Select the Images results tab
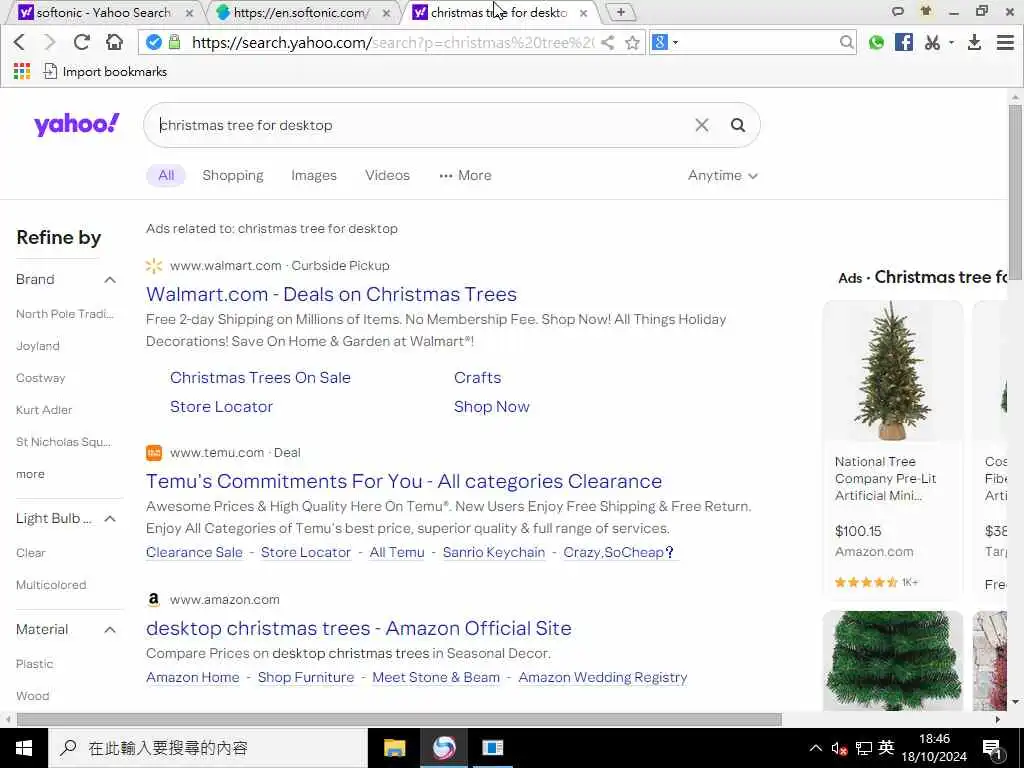 click(x=313, y=175)
